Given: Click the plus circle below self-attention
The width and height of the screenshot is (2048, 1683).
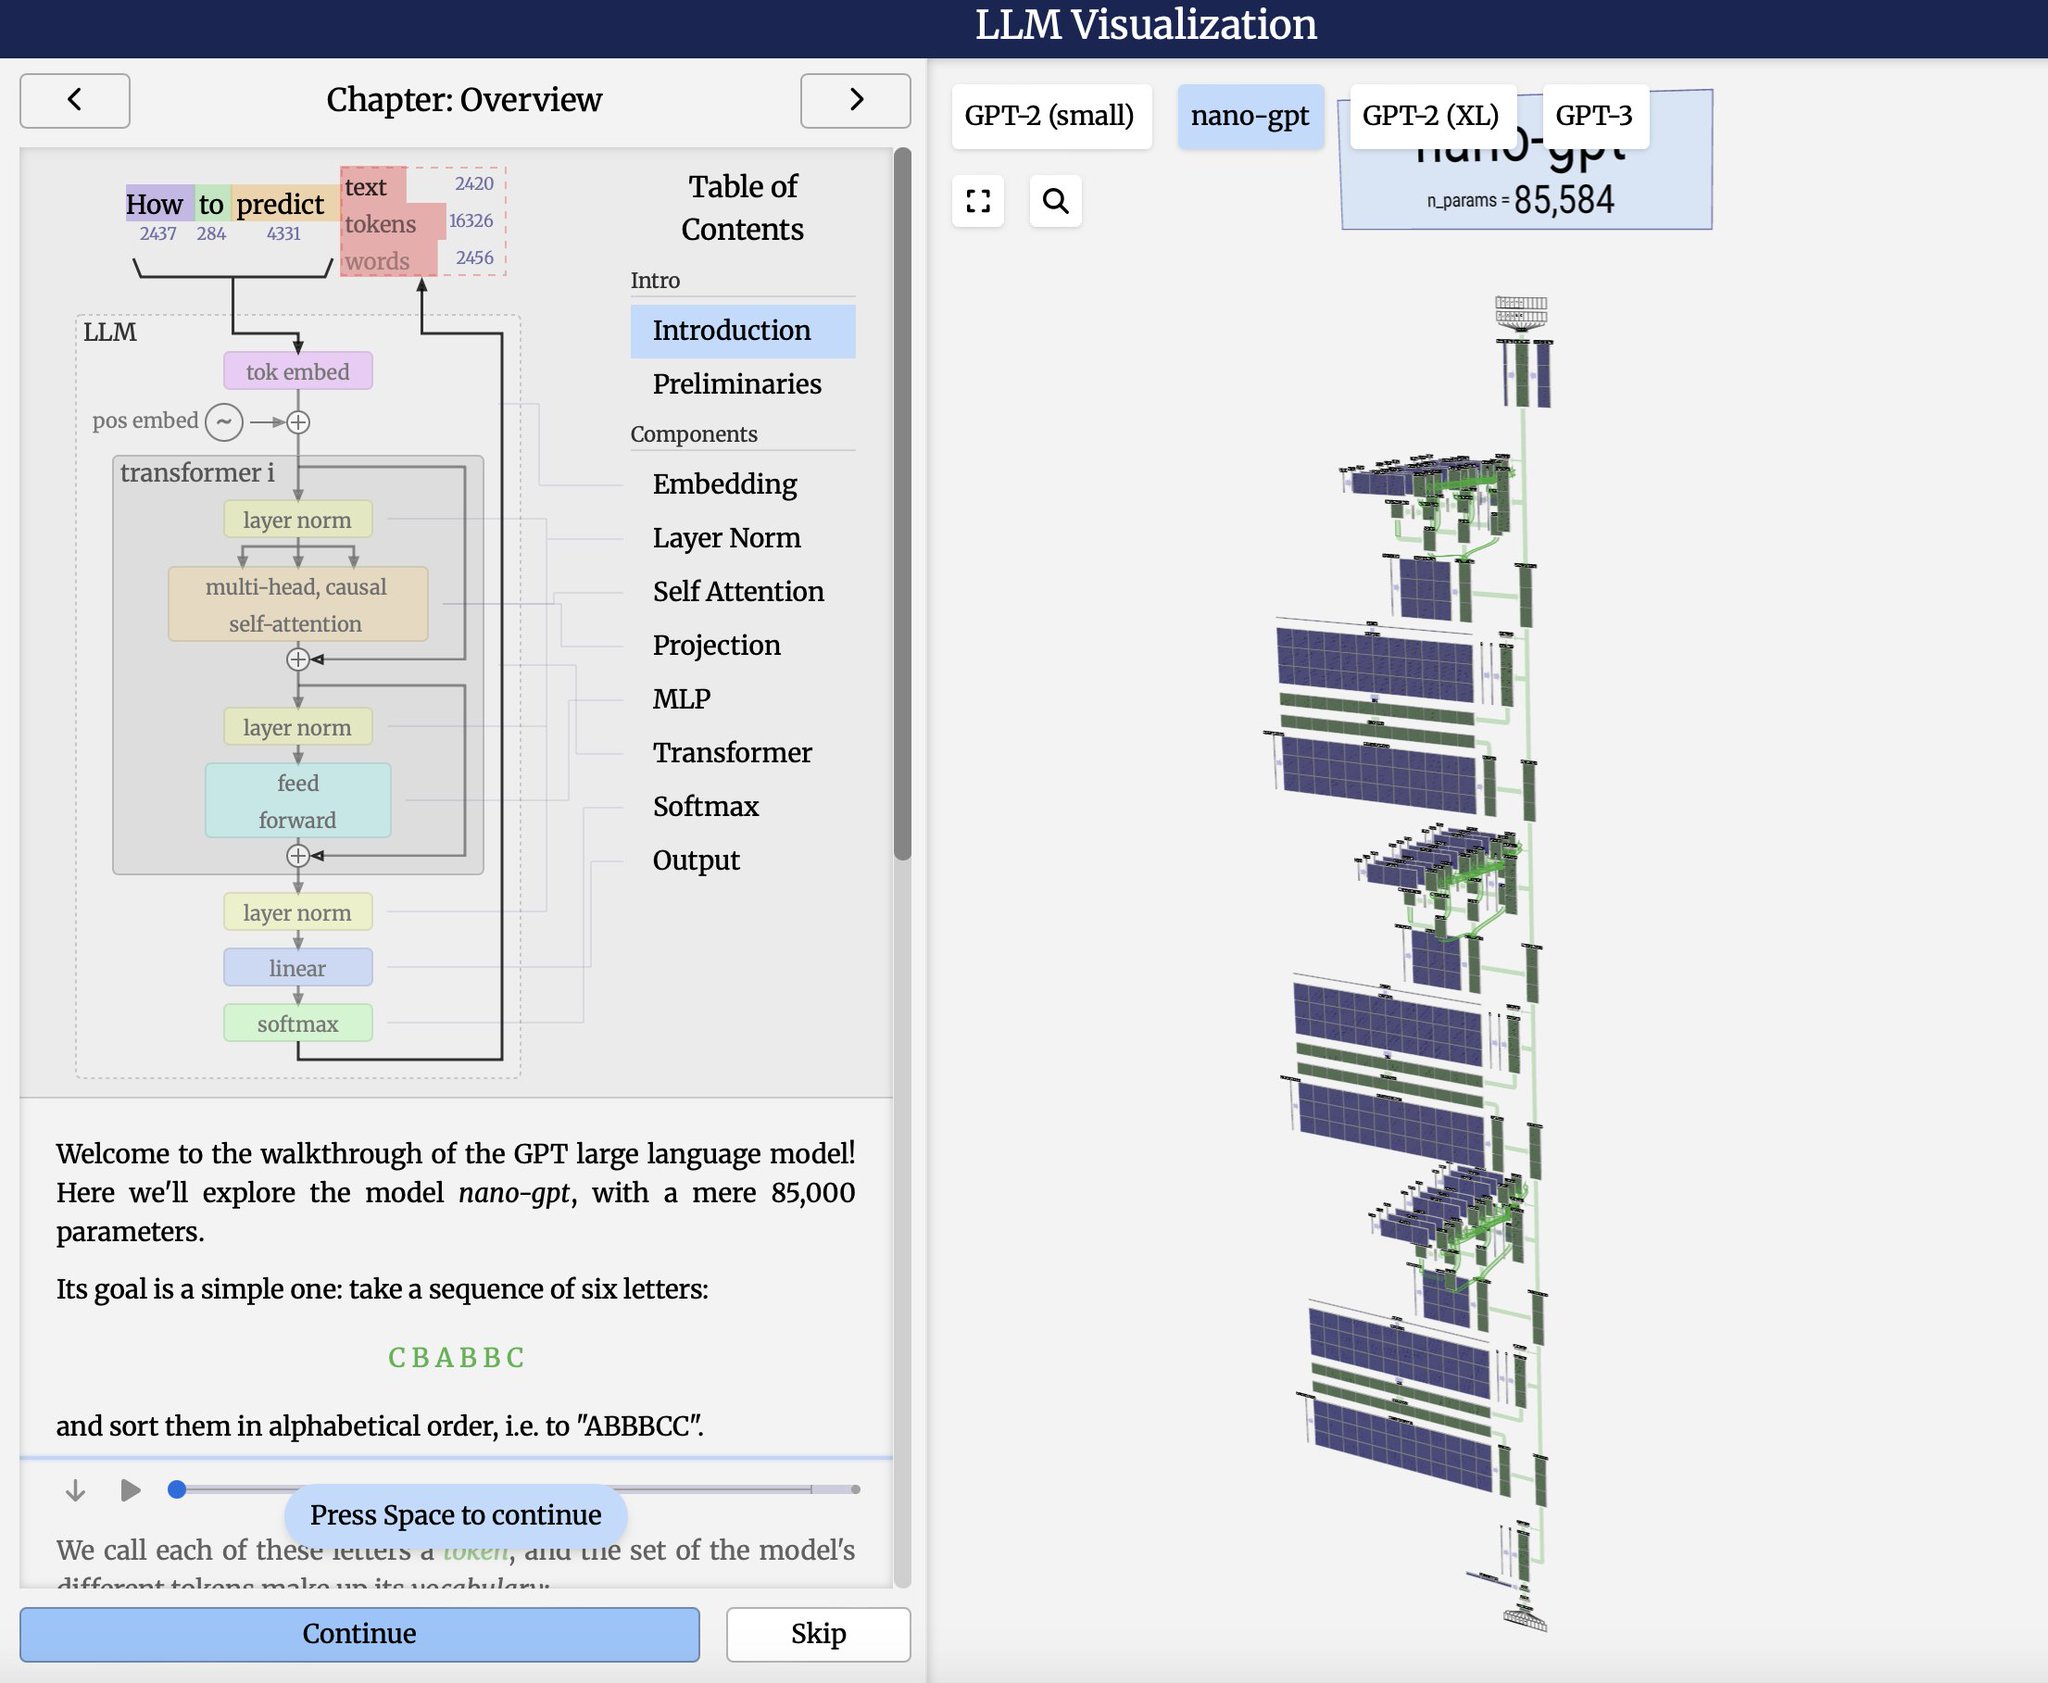Looking at the screenshot, I should 298,659.
